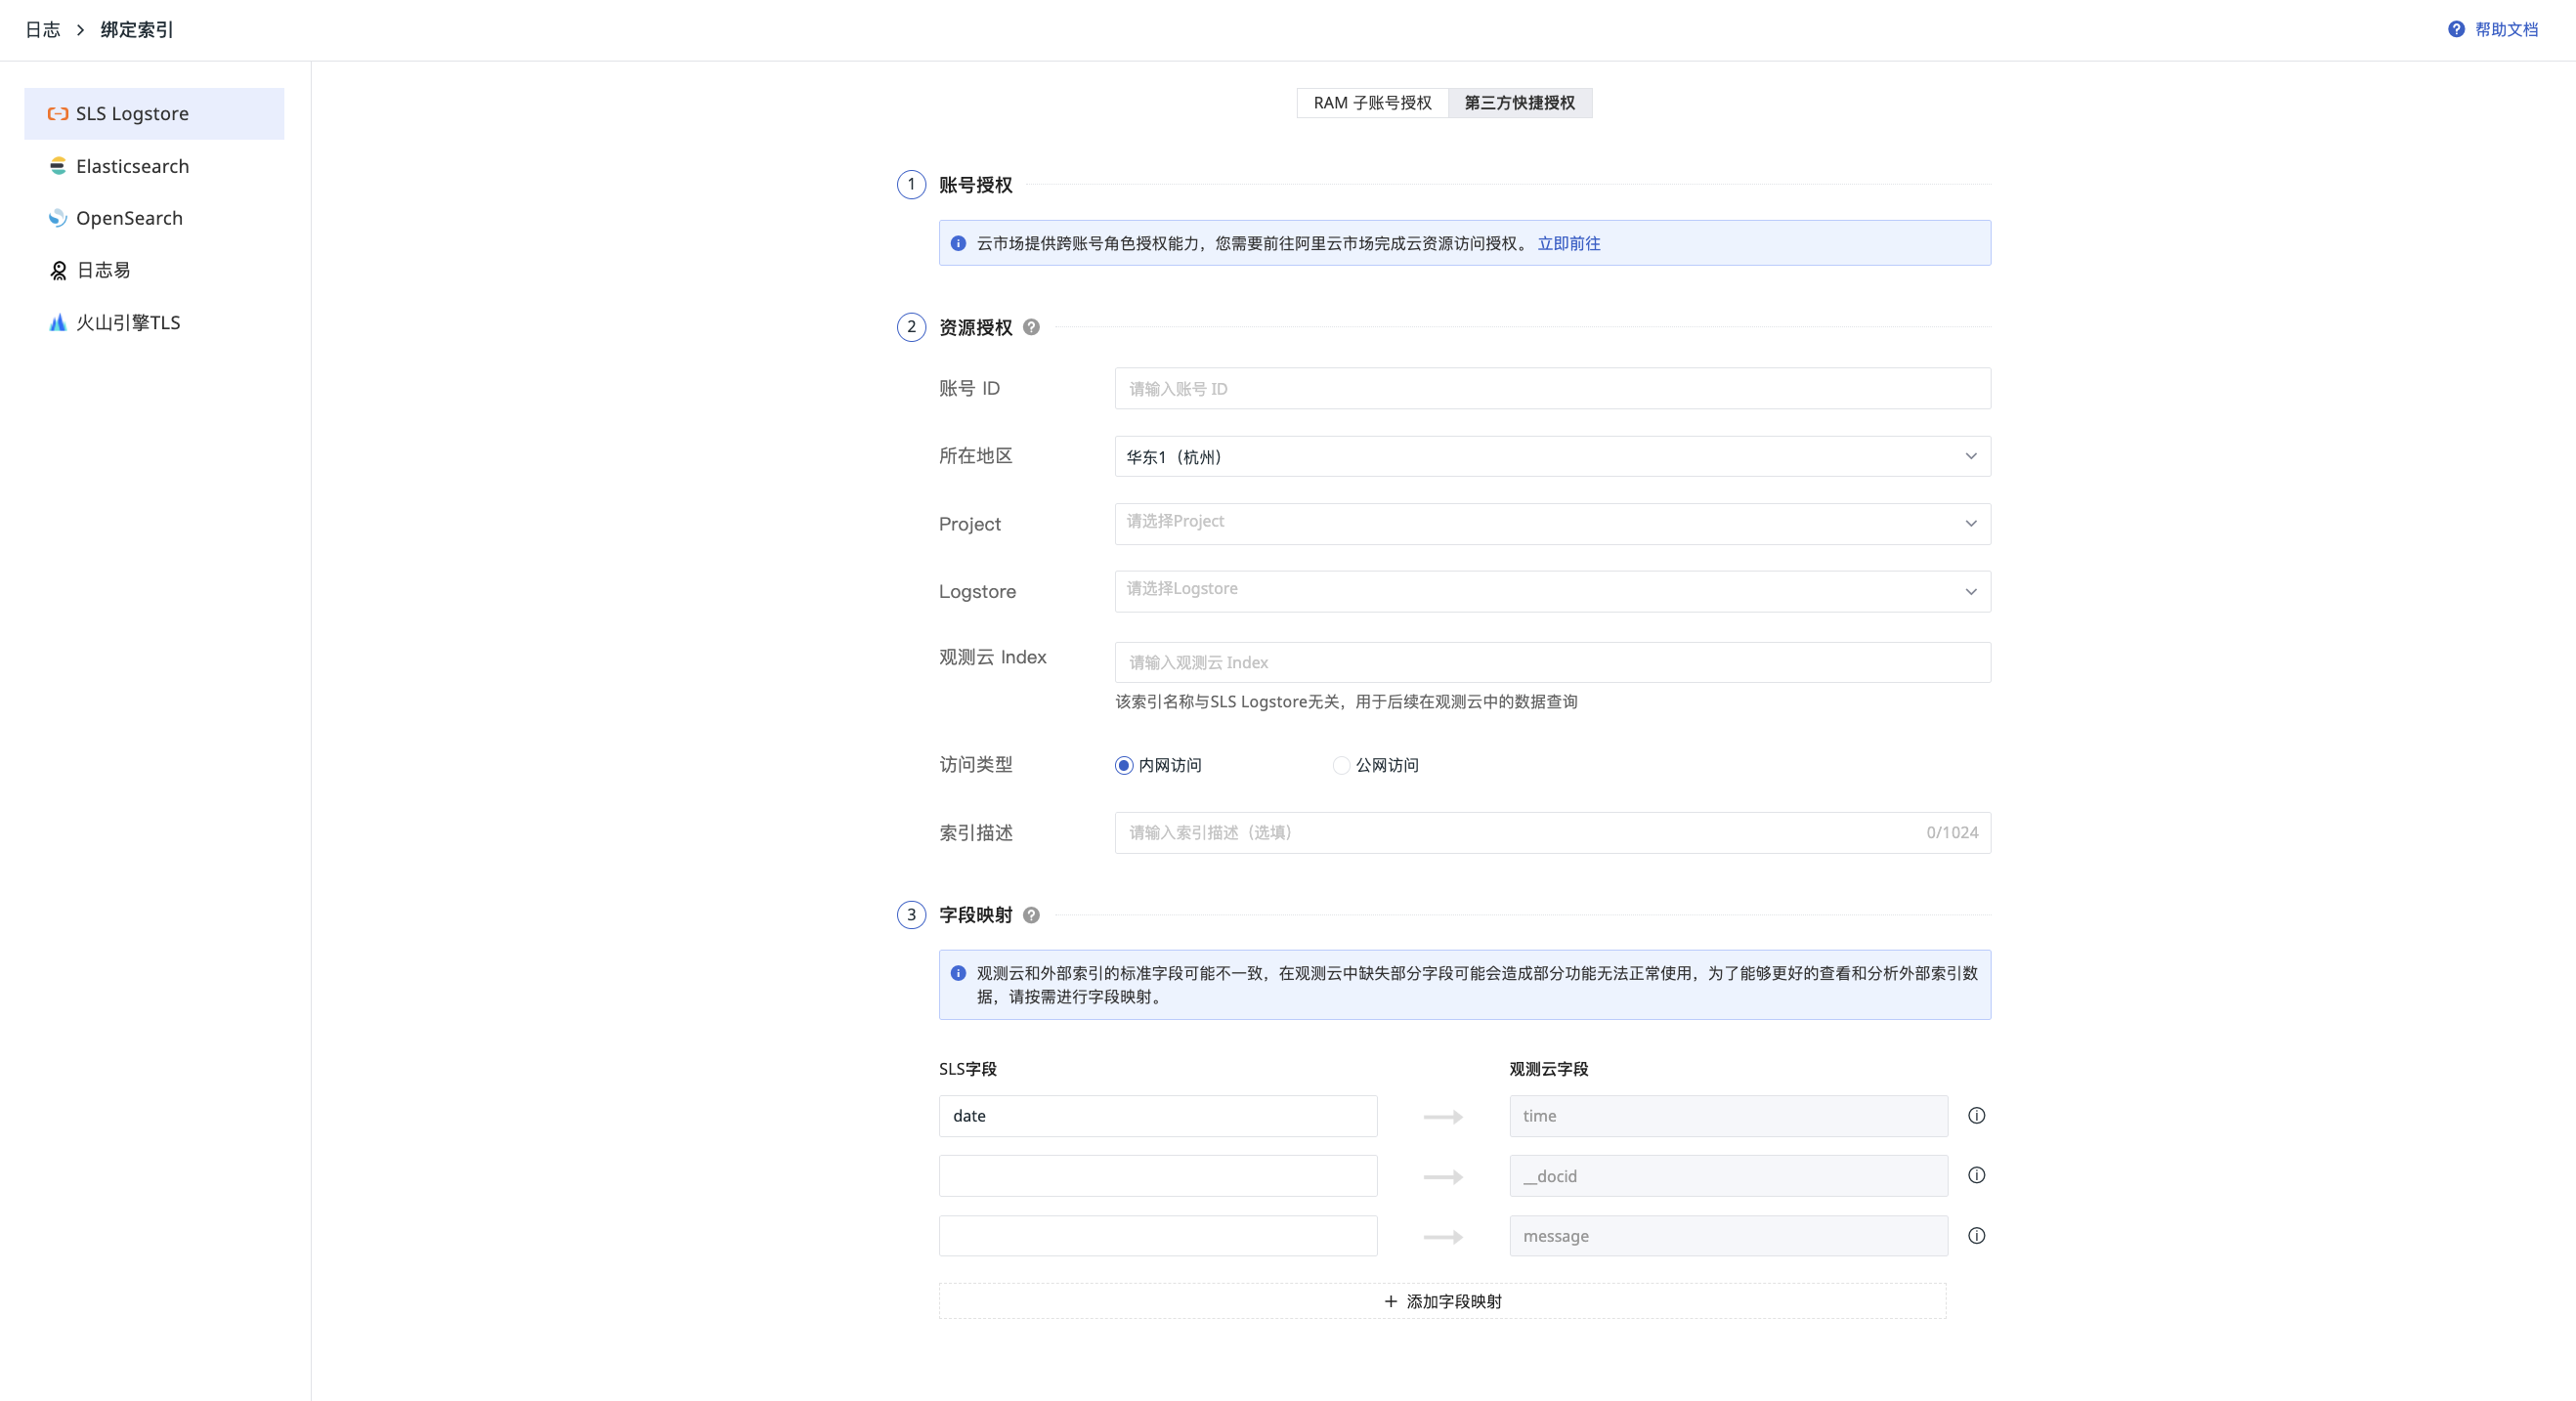Click the SLS Logstore orange icon
The image size is (2576, 1401).
point(58,114)
